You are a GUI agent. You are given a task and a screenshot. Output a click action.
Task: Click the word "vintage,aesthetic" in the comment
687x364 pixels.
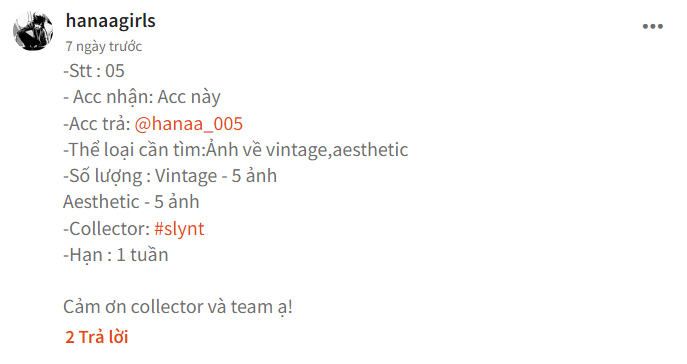click(x=337, y=150)
